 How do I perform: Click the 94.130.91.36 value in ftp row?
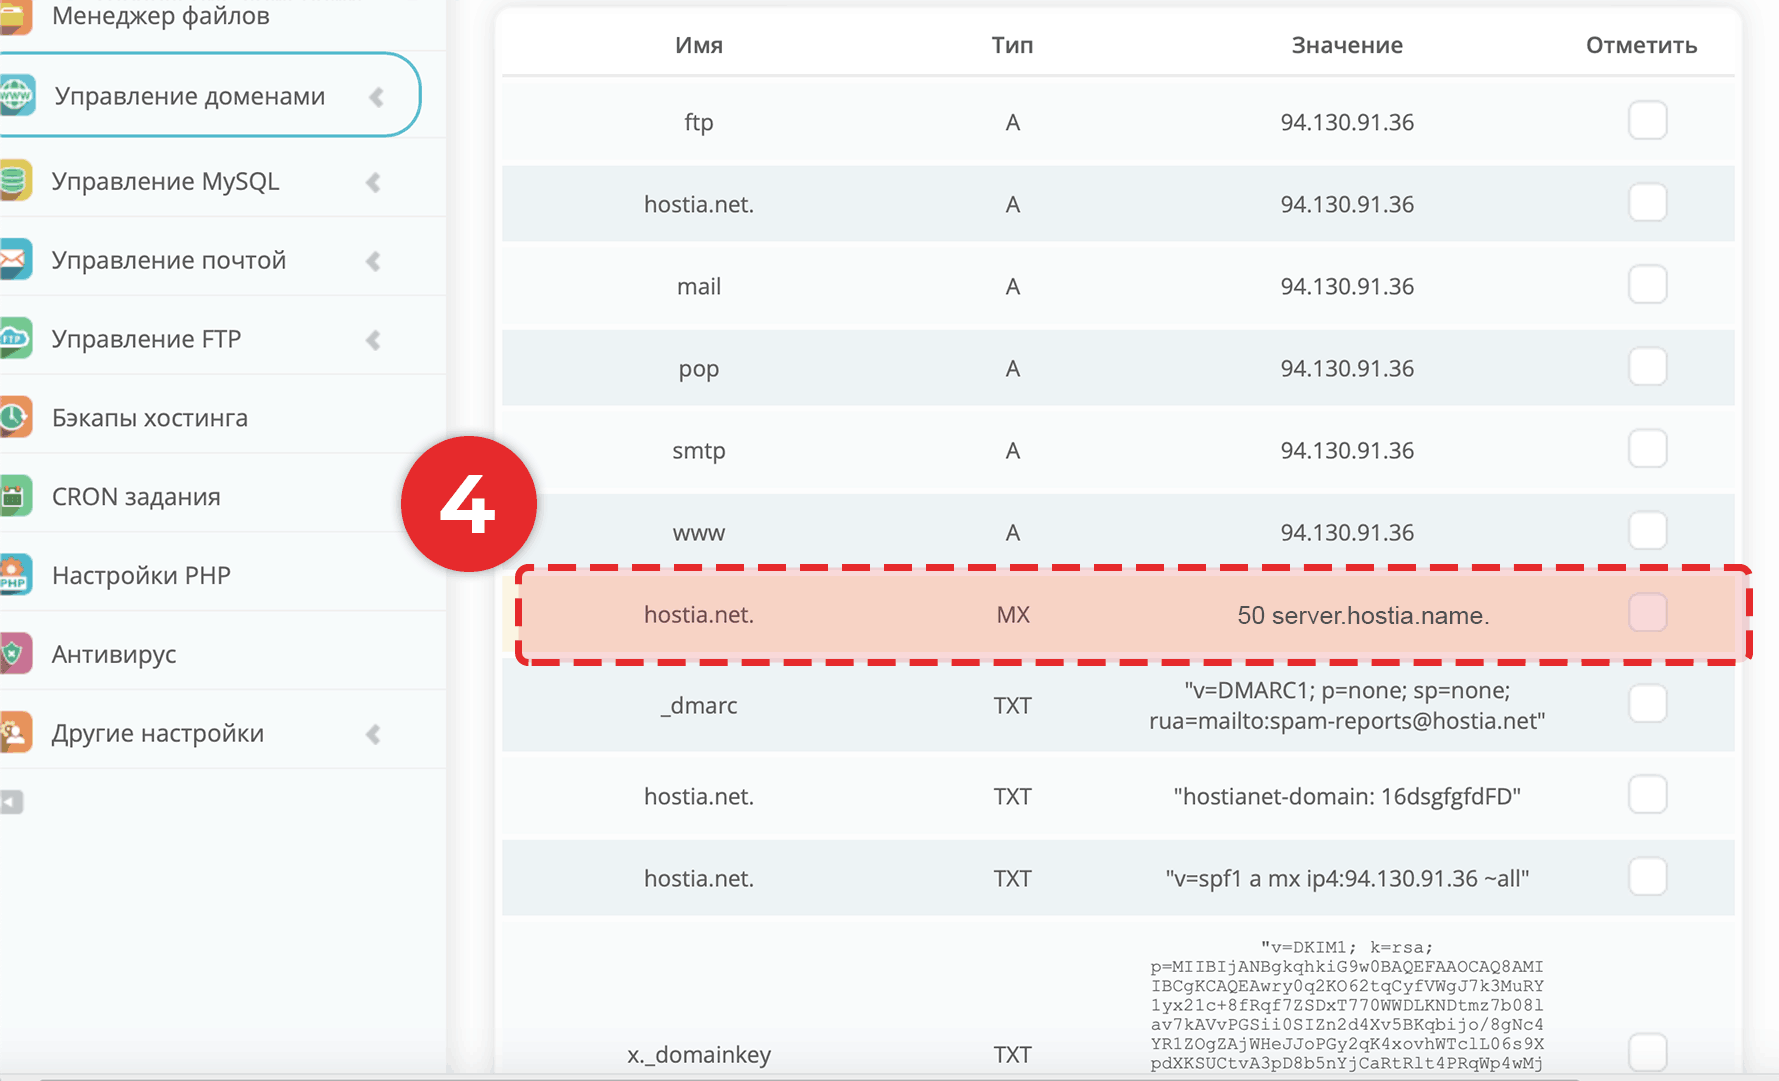tap(1347, 122)
